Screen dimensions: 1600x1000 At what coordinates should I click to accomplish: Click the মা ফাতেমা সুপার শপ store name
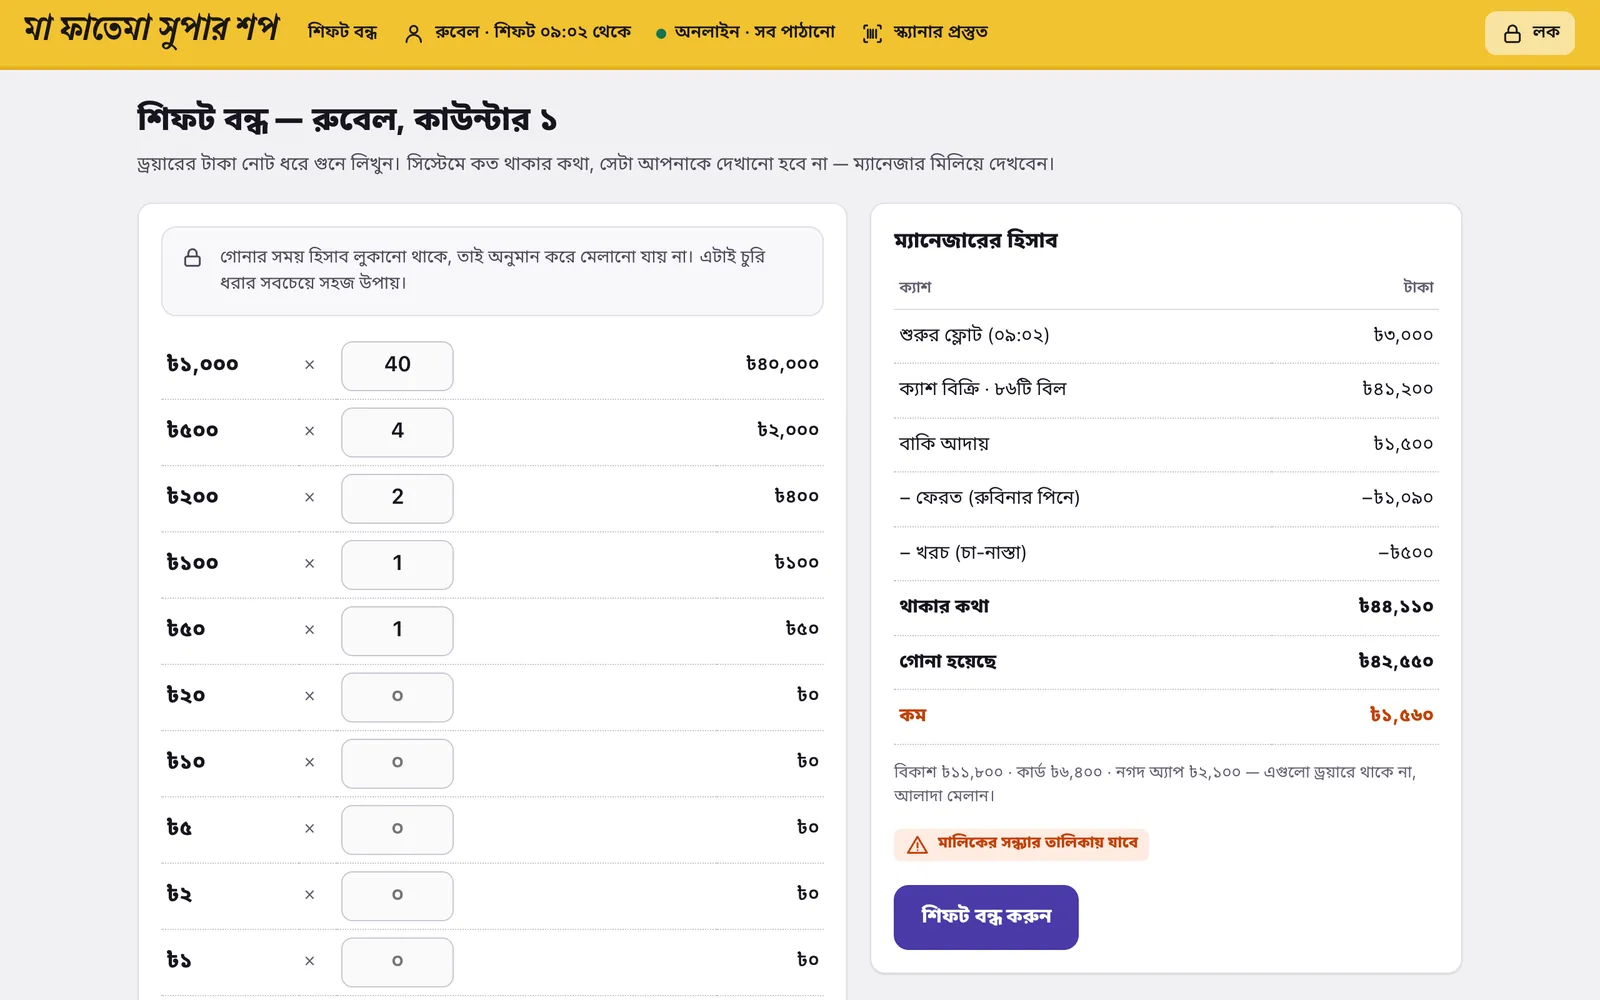click(151, 30)
